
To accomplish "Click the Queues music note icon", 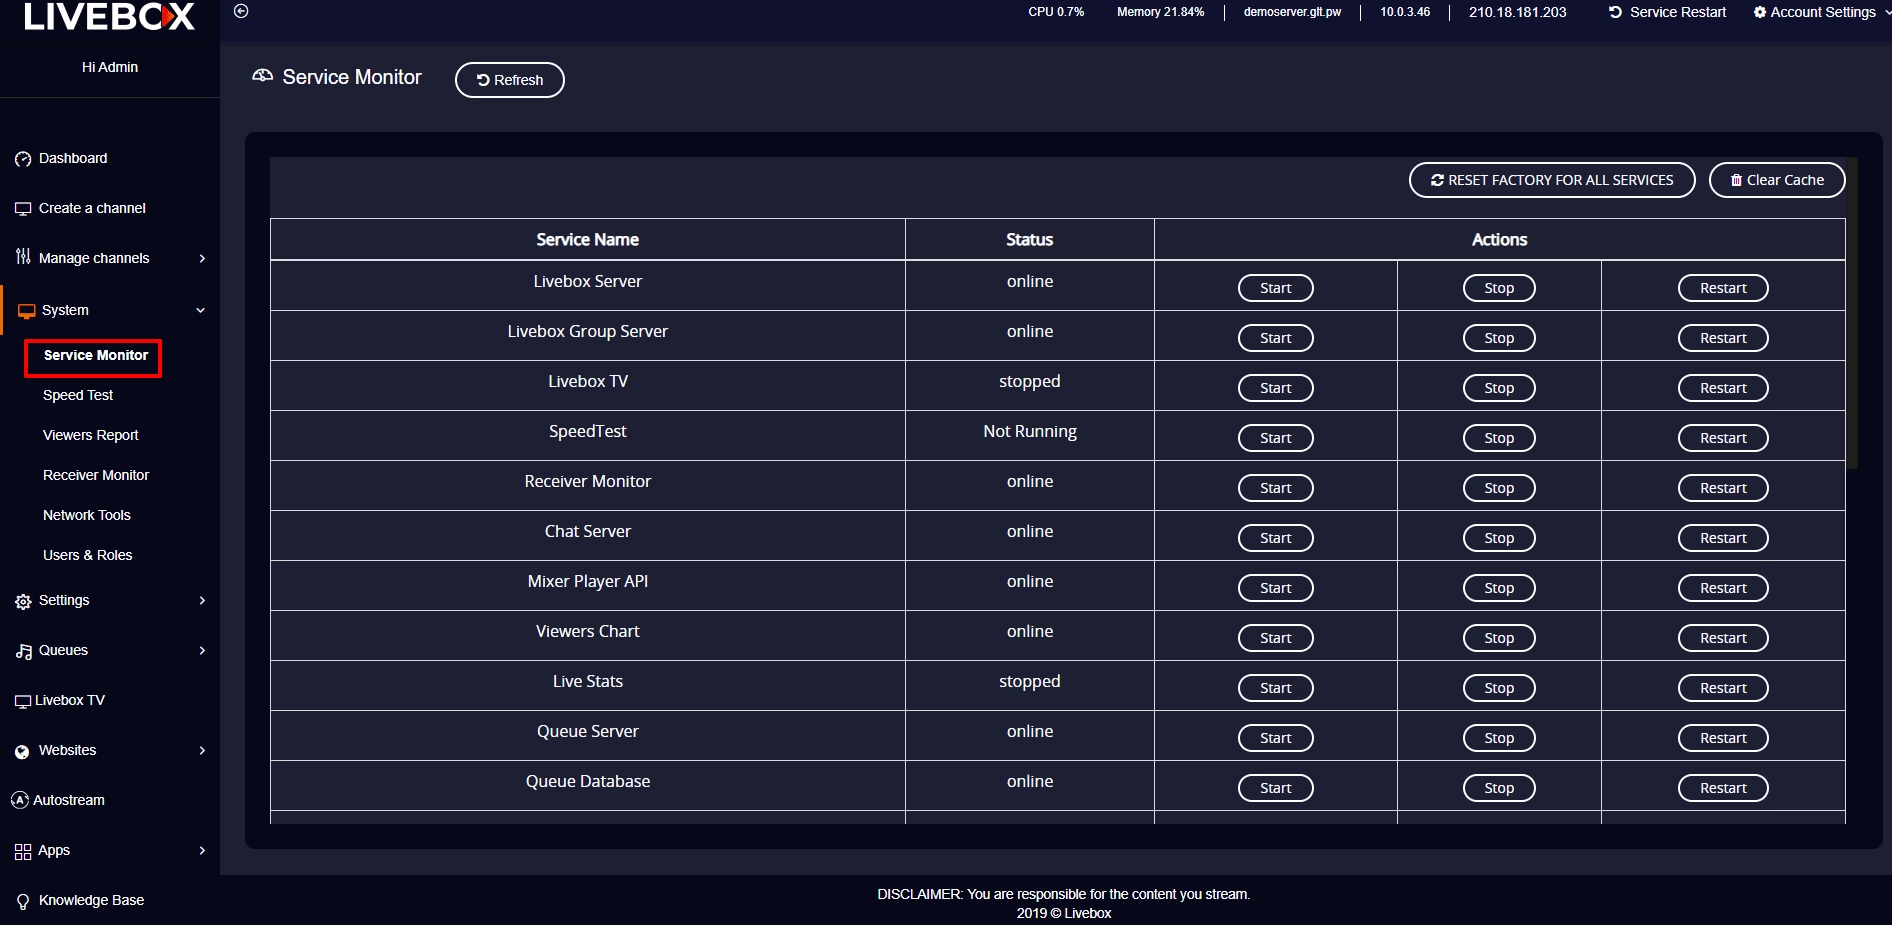I will pos(24,651).
